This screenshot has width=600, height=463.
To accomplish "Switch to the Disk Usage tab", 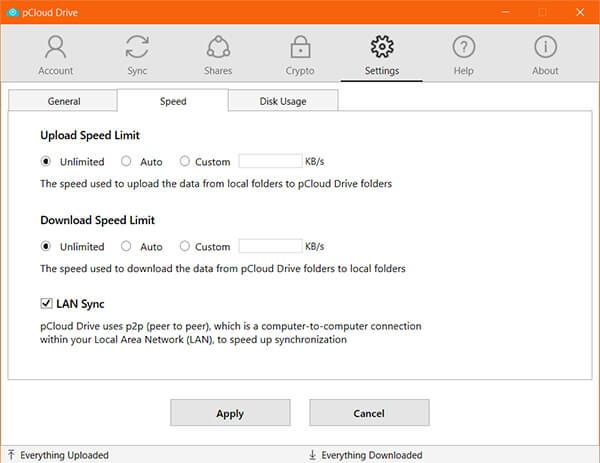I will coord(283,101).
